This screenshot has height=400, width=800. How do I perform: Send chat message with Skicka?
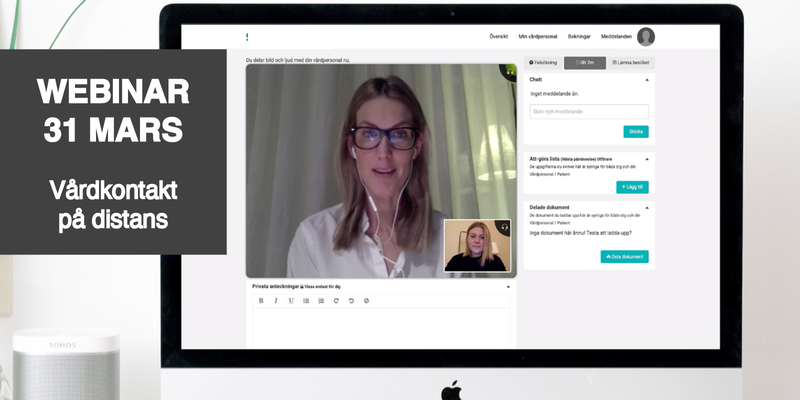[636, 132]
